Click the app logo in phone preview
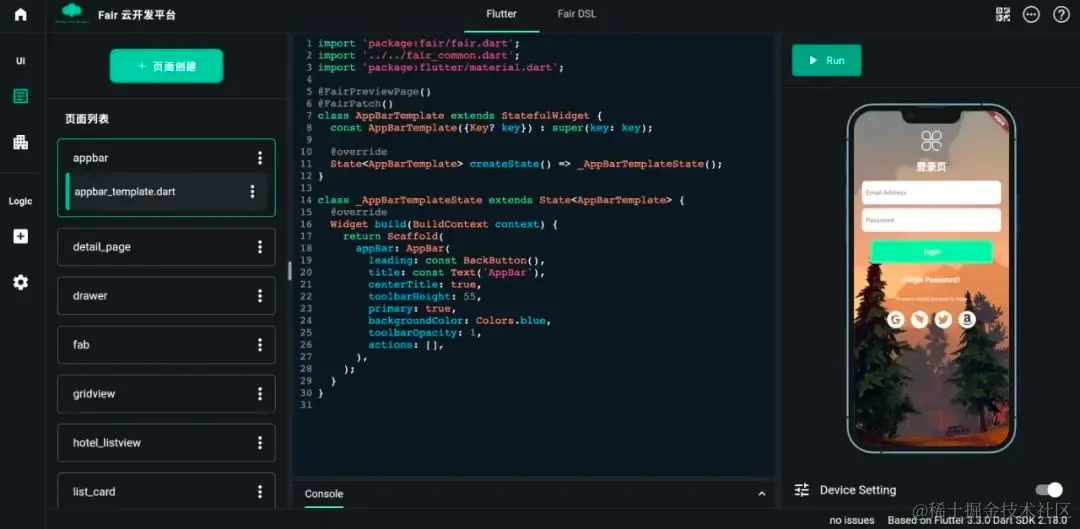The image size is (1080, 529). pos(931,141)
